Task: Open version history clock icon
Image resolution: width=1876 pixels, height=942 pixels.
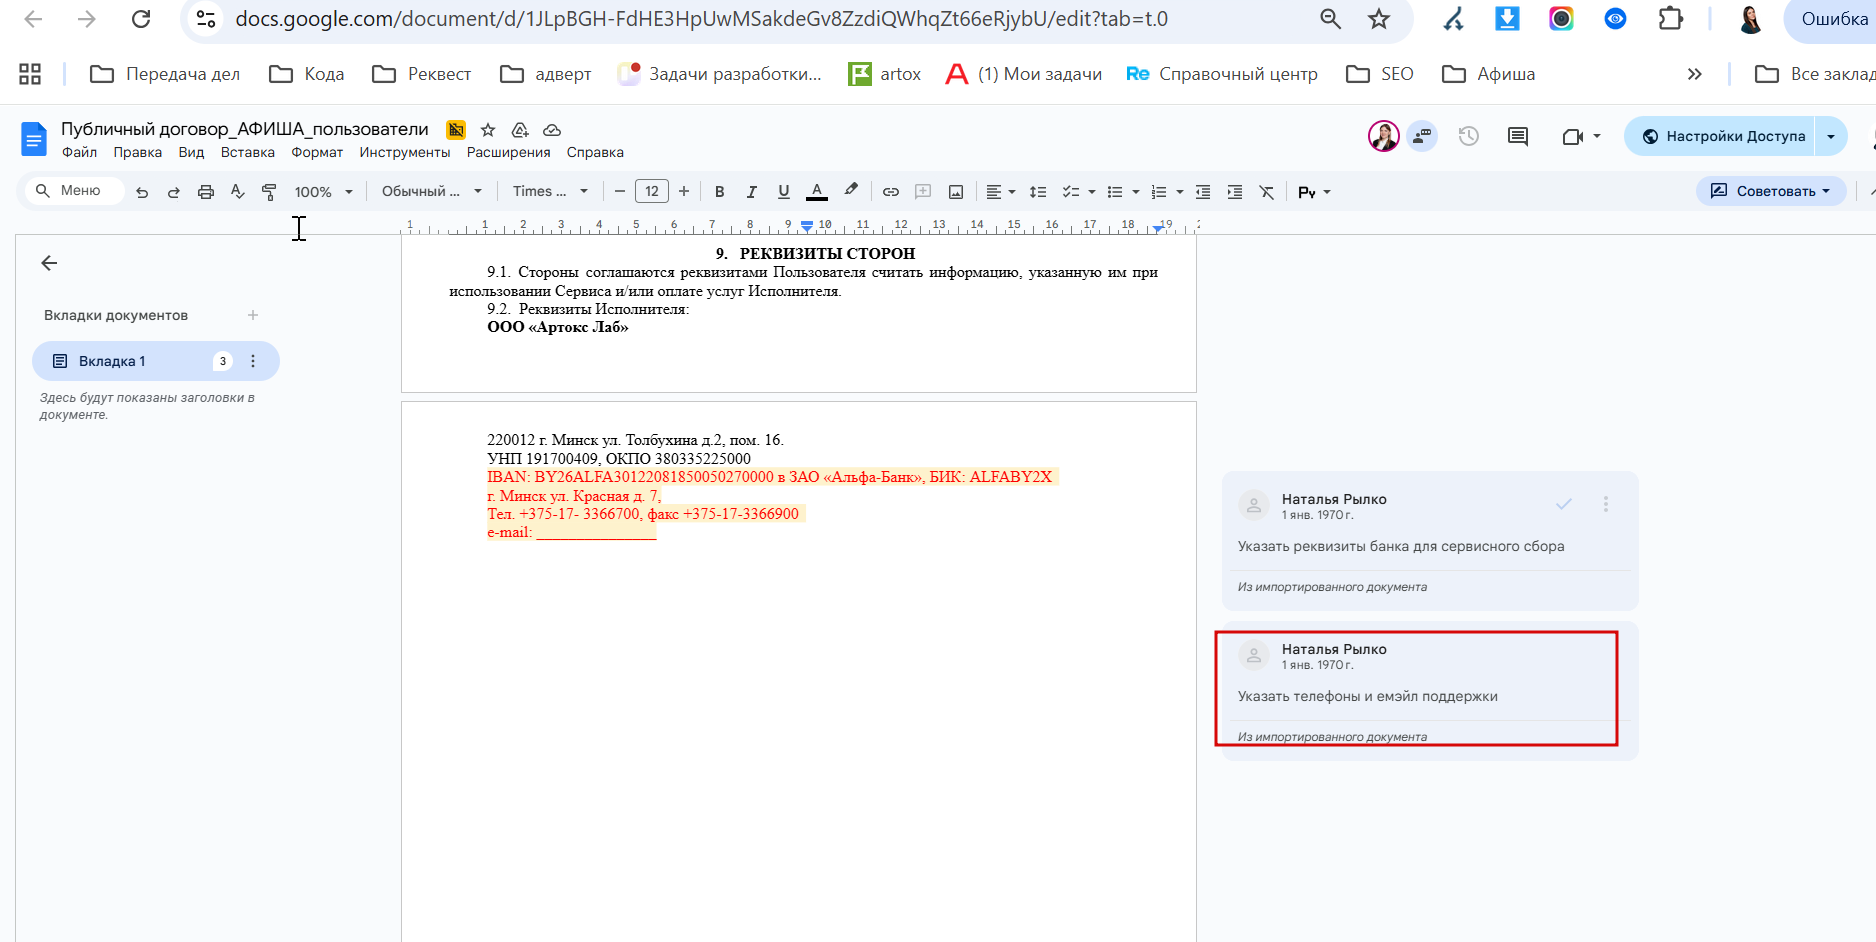Action: coord(1468,136)
